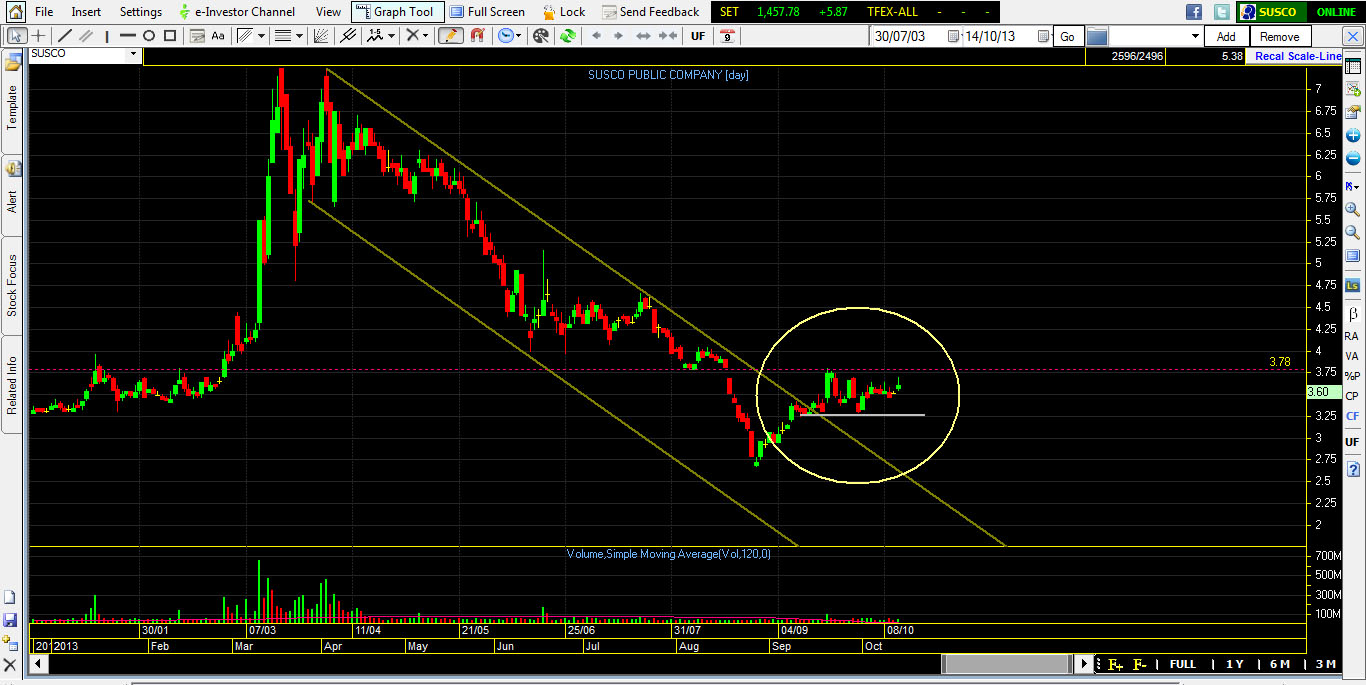The width and height of the screenshot is (1366, 685).
Task: Toggle Lock in the menu bar
Action: [565, 12]
